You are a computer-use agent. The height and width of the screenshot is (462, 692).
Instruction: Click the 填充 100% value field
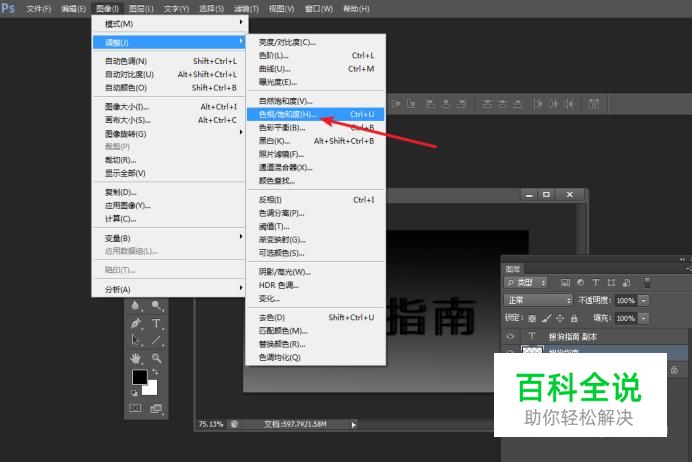625,318
